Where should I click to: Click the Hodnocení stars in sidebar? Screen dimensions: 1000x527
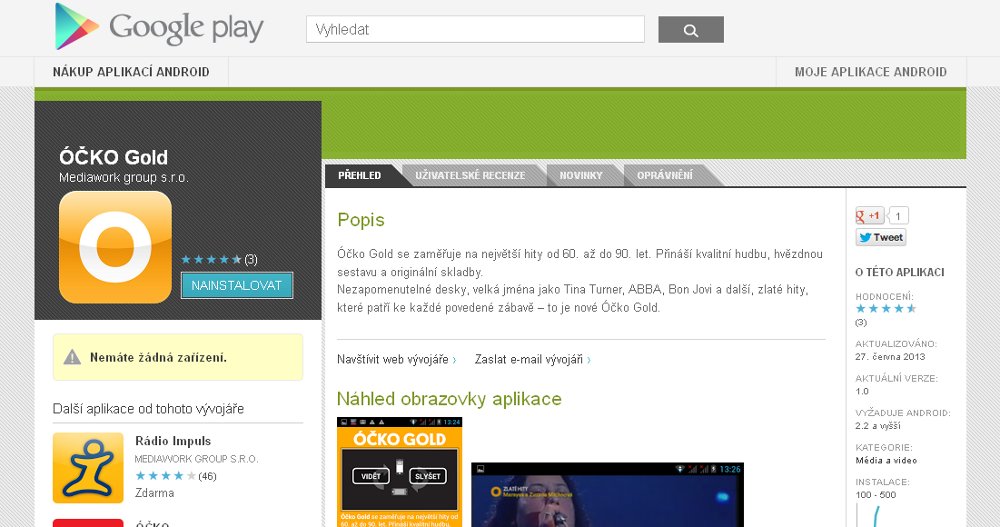point(886,309)
